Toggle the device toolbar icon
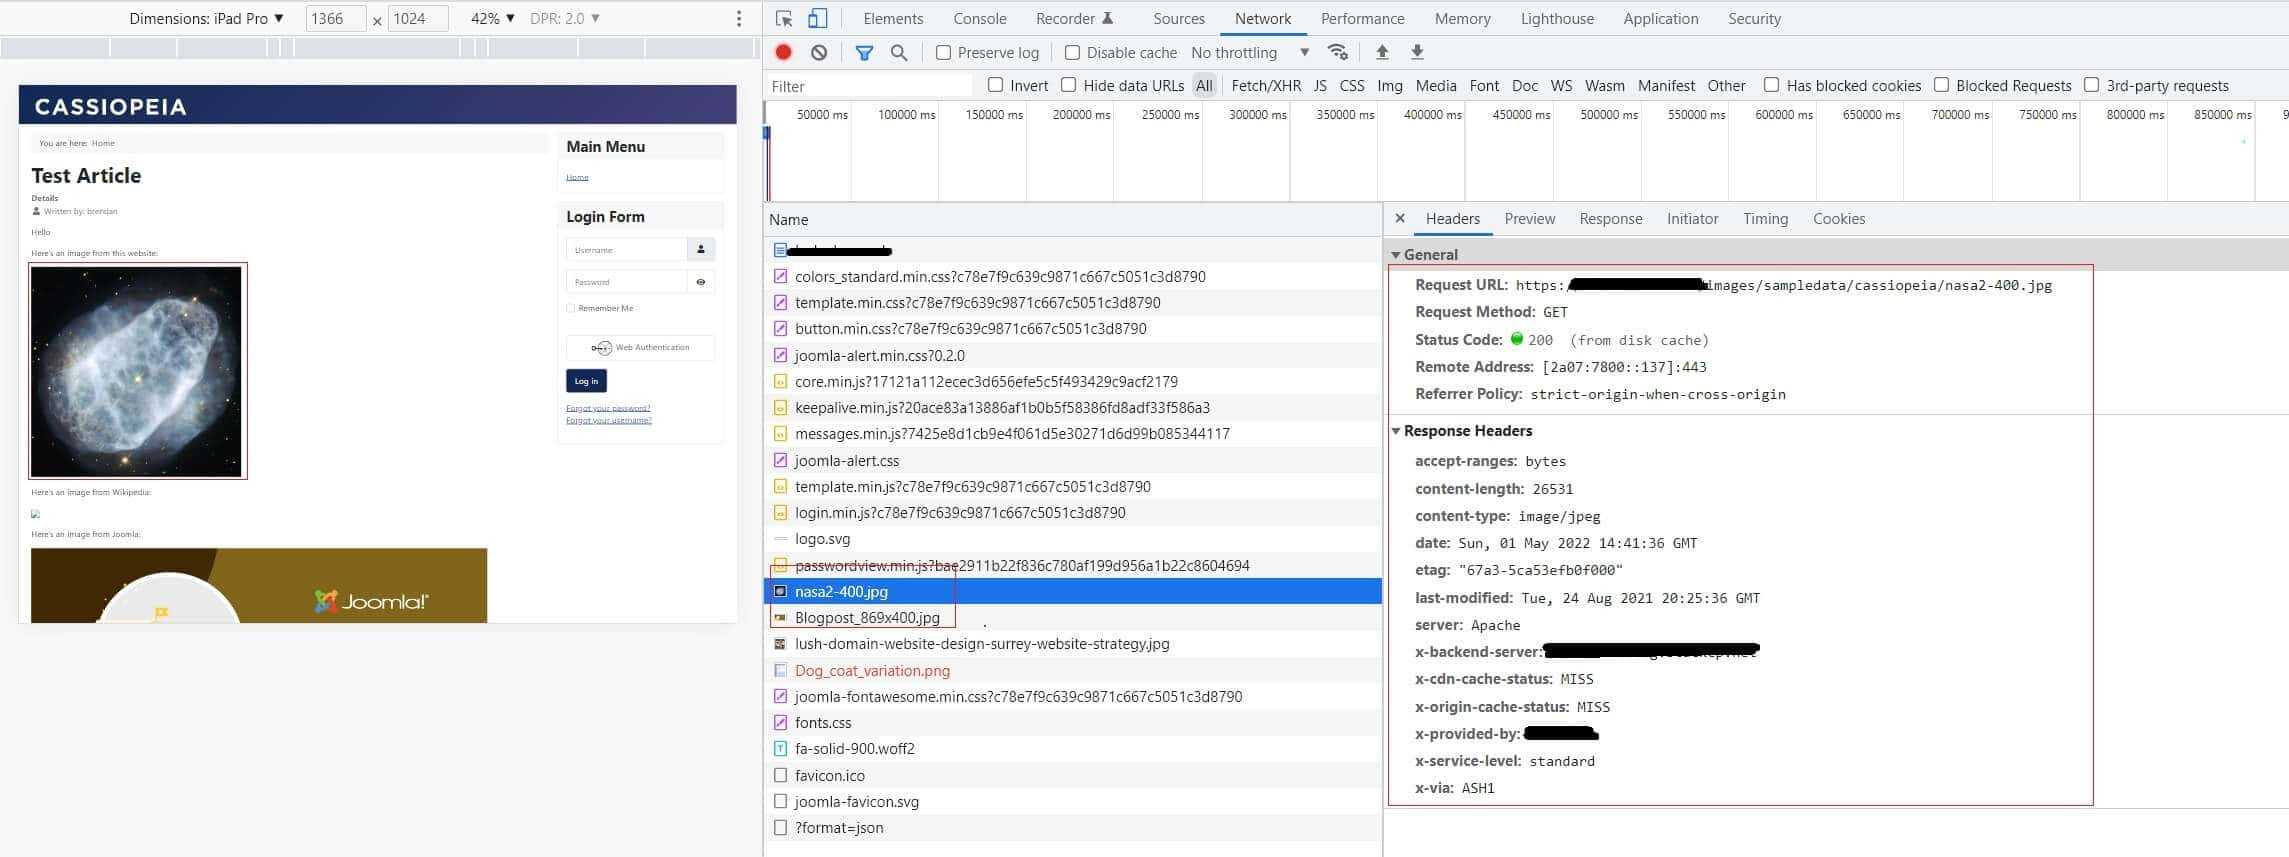 click(x=817, y=18)
